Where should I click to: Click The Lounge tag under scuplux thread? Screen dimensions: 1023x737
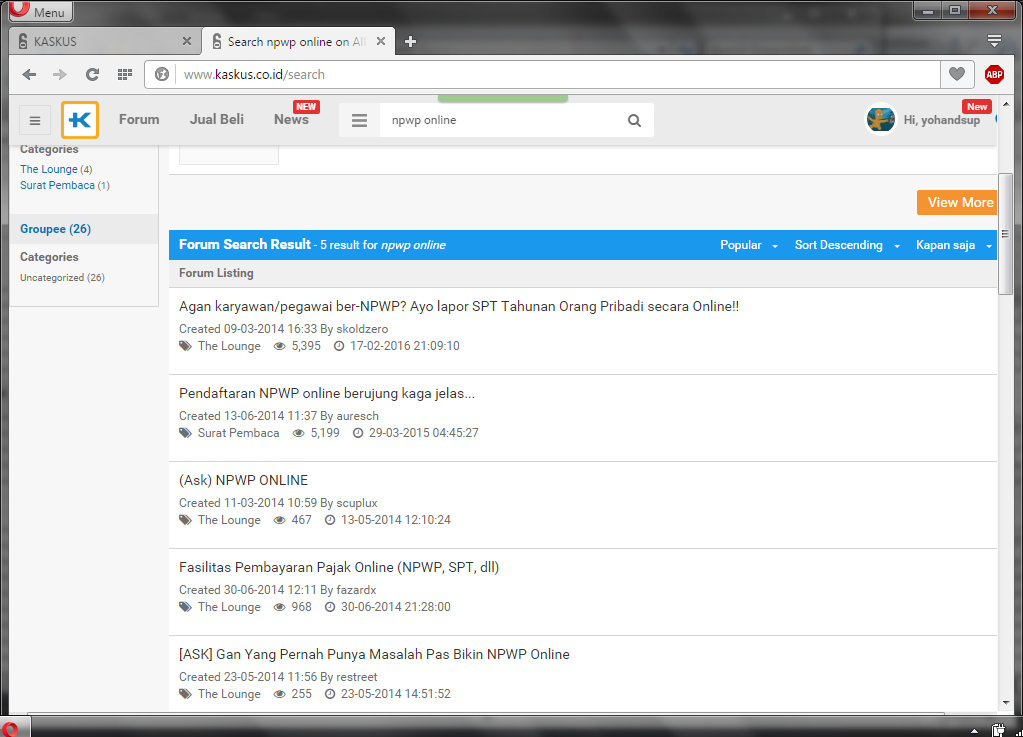coord(229,520)
